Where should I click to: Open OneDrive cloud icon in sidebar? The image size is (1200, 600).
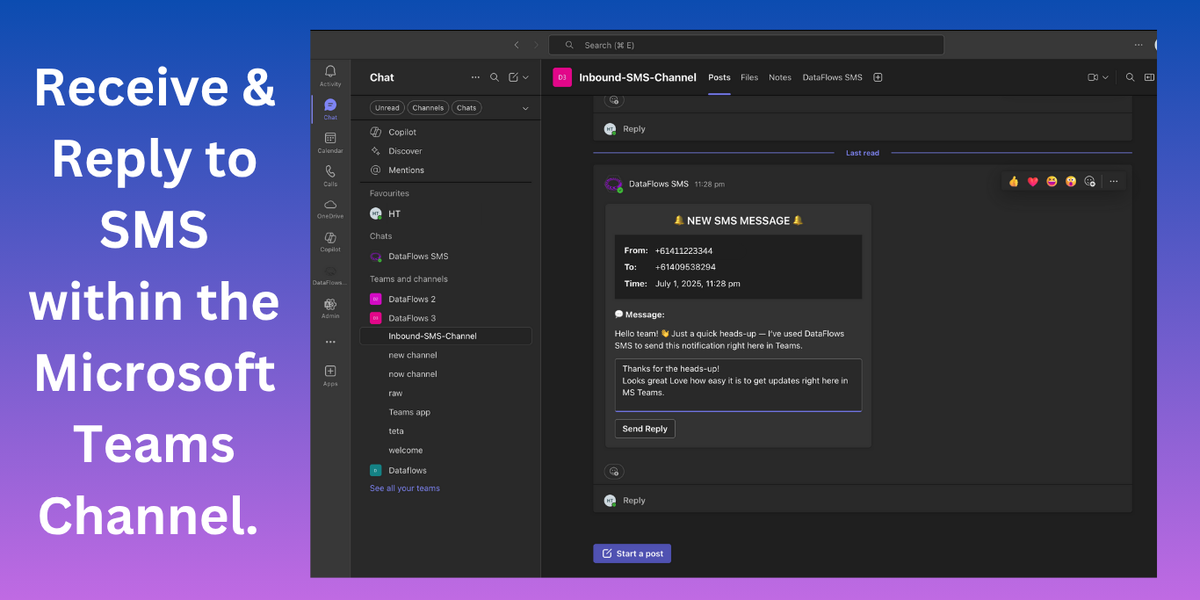tap(330, 208)
